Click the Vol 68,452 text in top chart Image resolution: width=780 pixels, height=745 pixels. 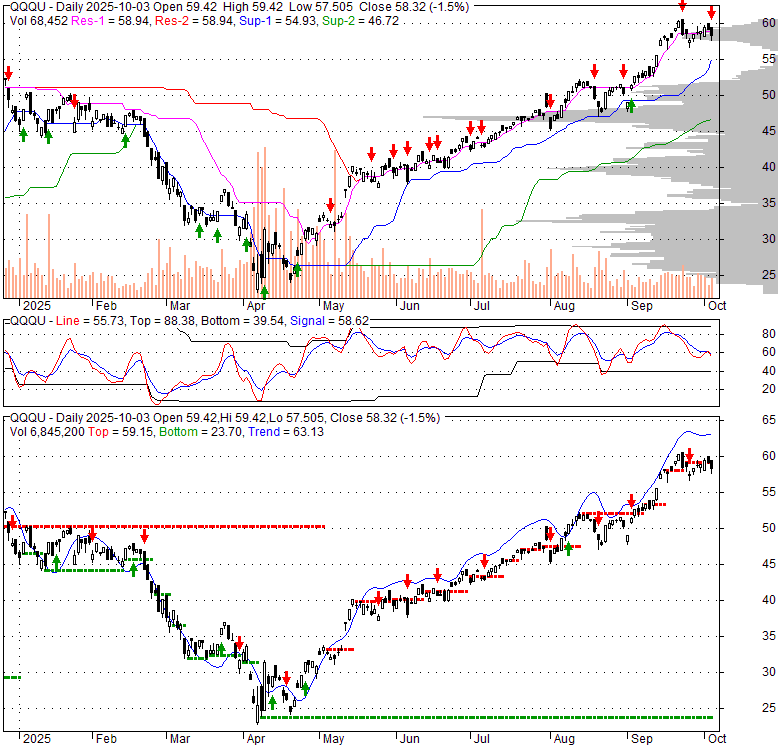click(x=39, y=21)
